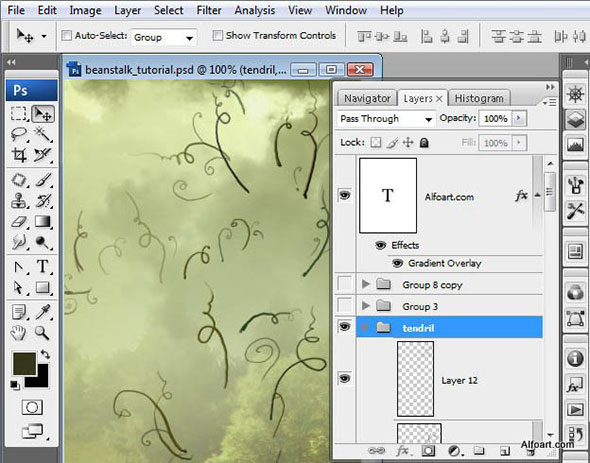Viewport: 590px width, 463px height.
Task: Select the Magic Wand tool
Action: tap(43, 134)
